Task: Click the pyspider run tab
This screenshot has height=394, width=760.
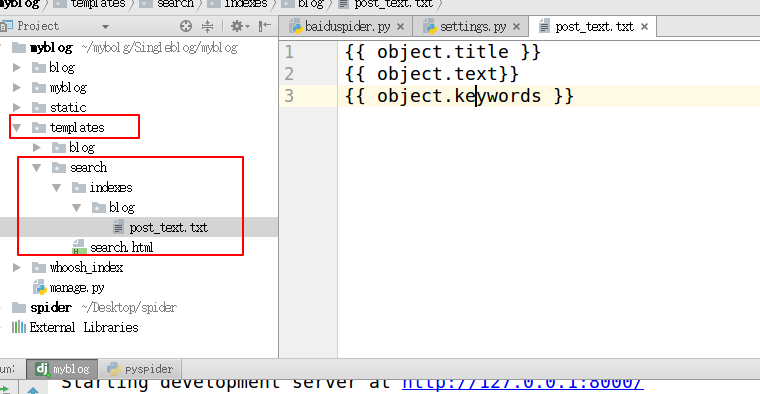Action: click(x=140, y=369)
